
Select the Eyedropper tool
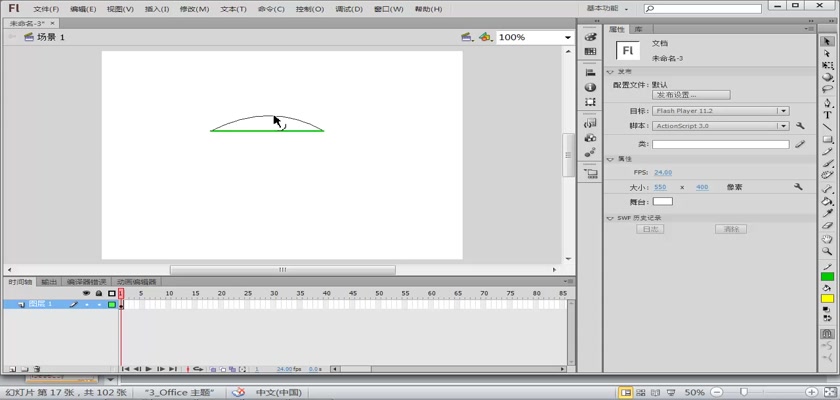click(x=827, y=214)
